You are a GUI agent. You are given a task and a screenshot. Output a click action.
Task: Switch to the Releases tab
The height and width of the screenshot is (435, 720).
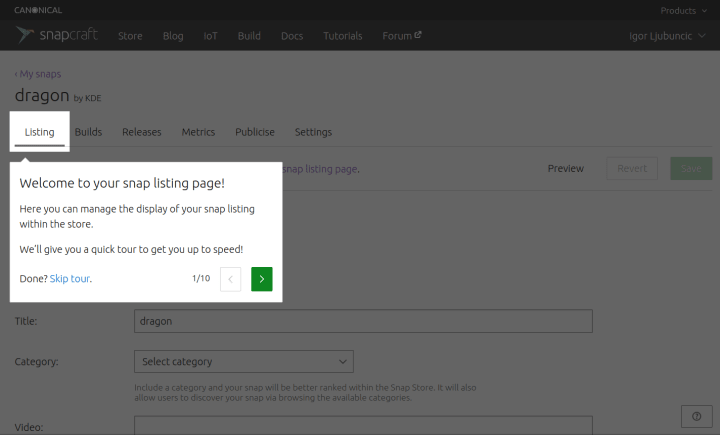[141, 132]
